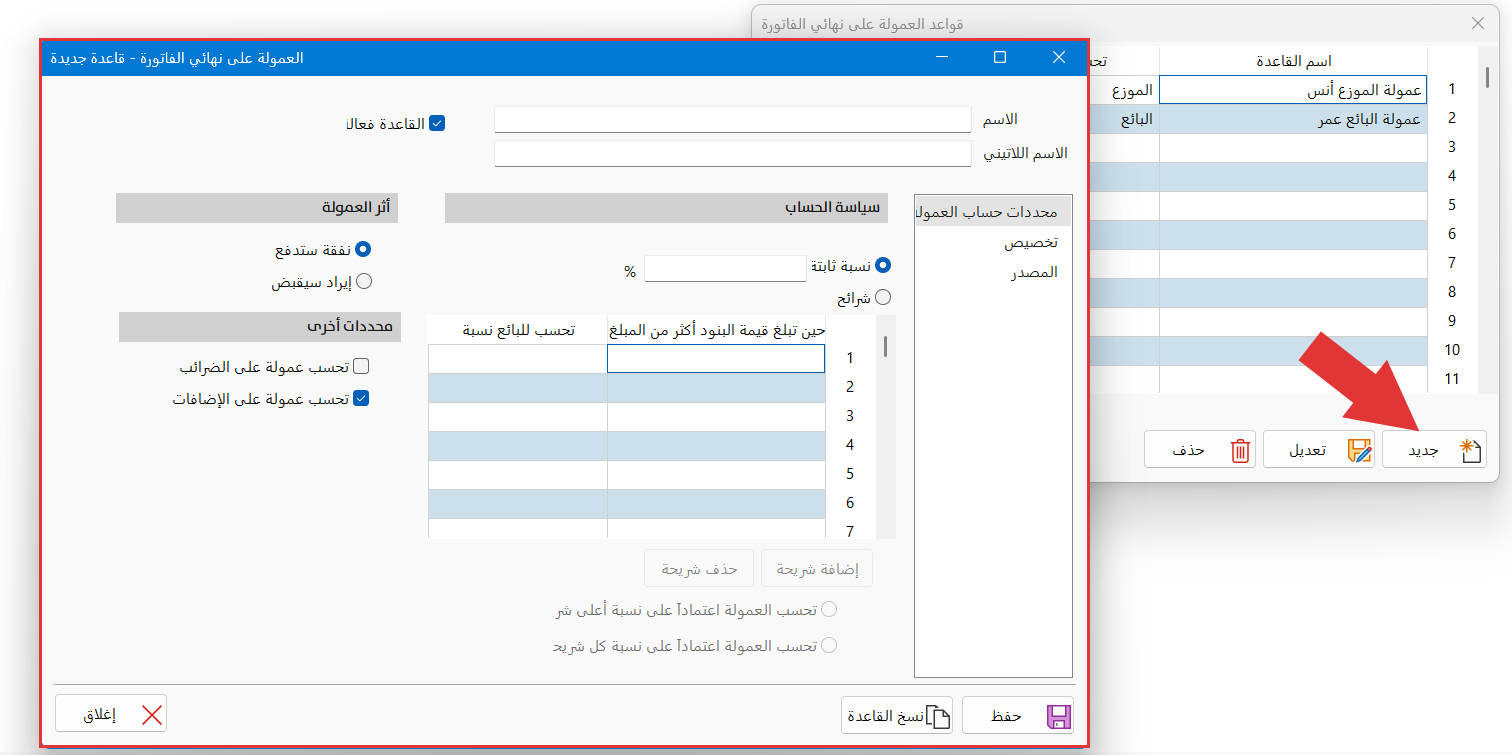
Task: Click the الاسم اللاتيني input field
Action: point(733,154)
